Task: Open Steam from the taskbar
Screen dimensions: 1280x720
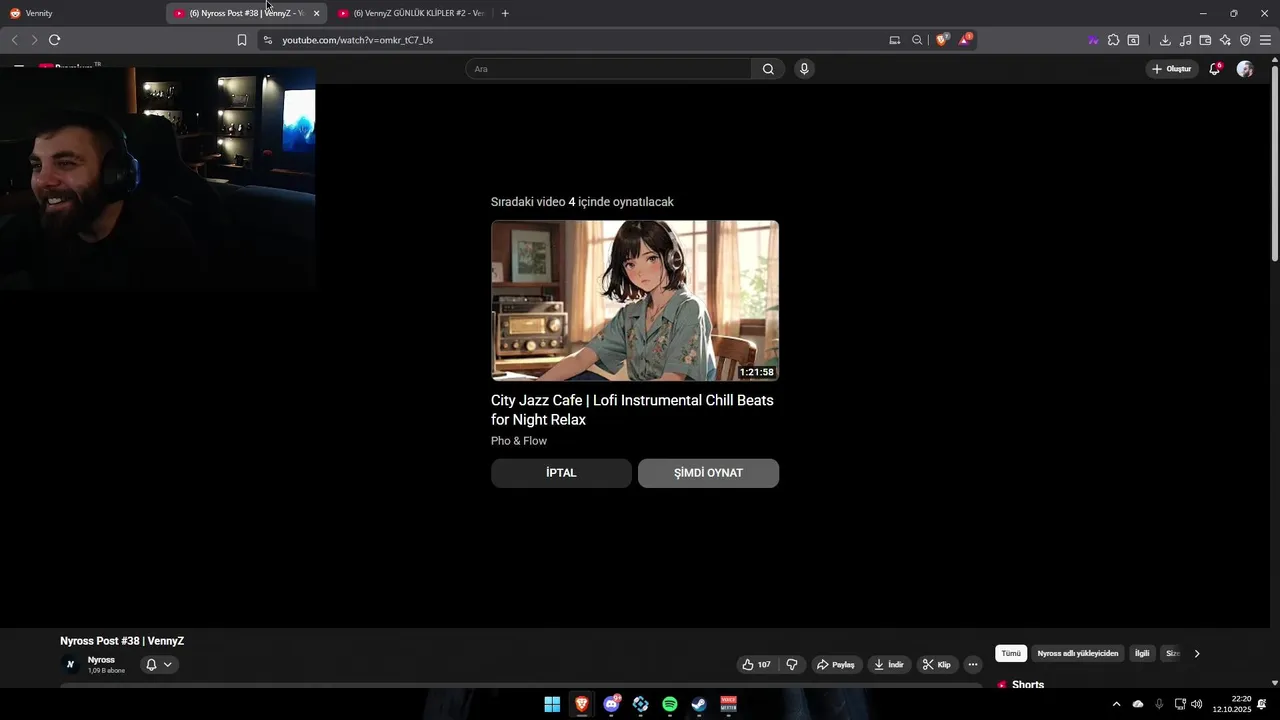Action: 699,704
